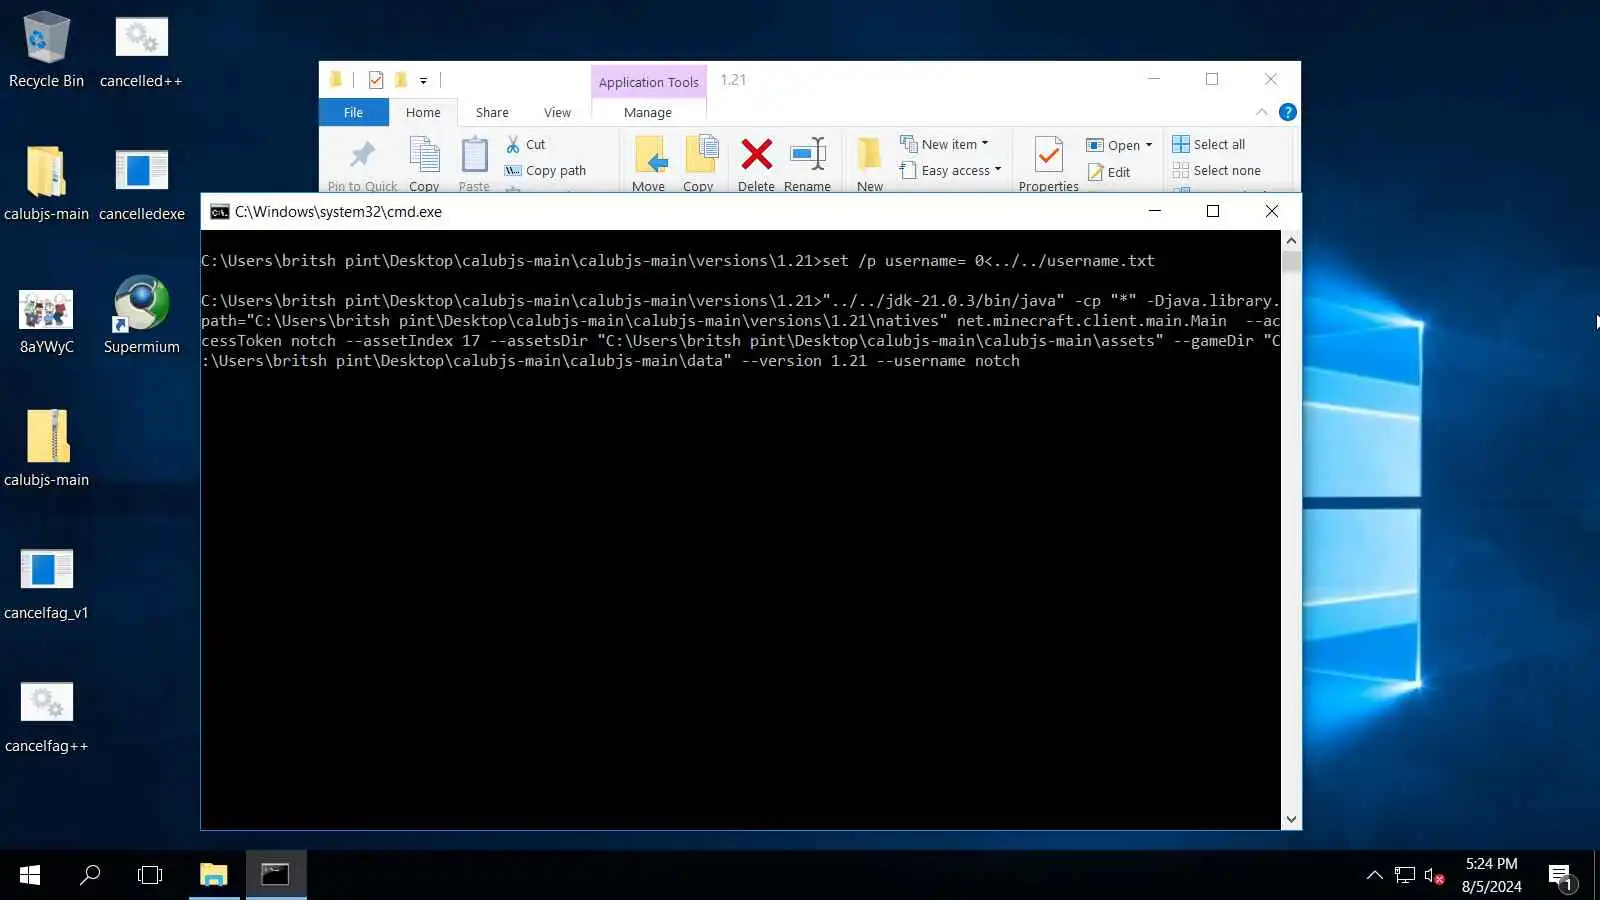Click Select all in the Explorer ribbon
The height and width of the screenshot is (900, 1600).
point(1209,144)
